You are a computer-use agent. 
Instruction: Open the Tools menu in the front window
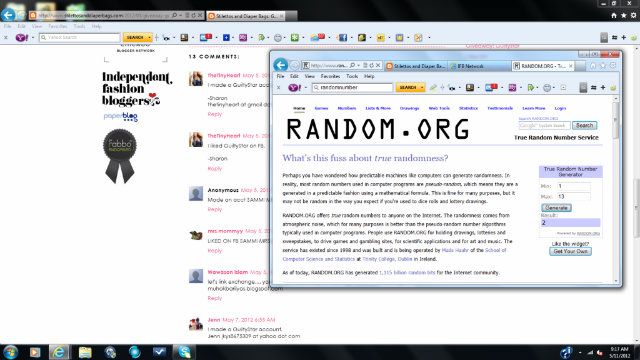pyautogui.click(x=352, y=76)
